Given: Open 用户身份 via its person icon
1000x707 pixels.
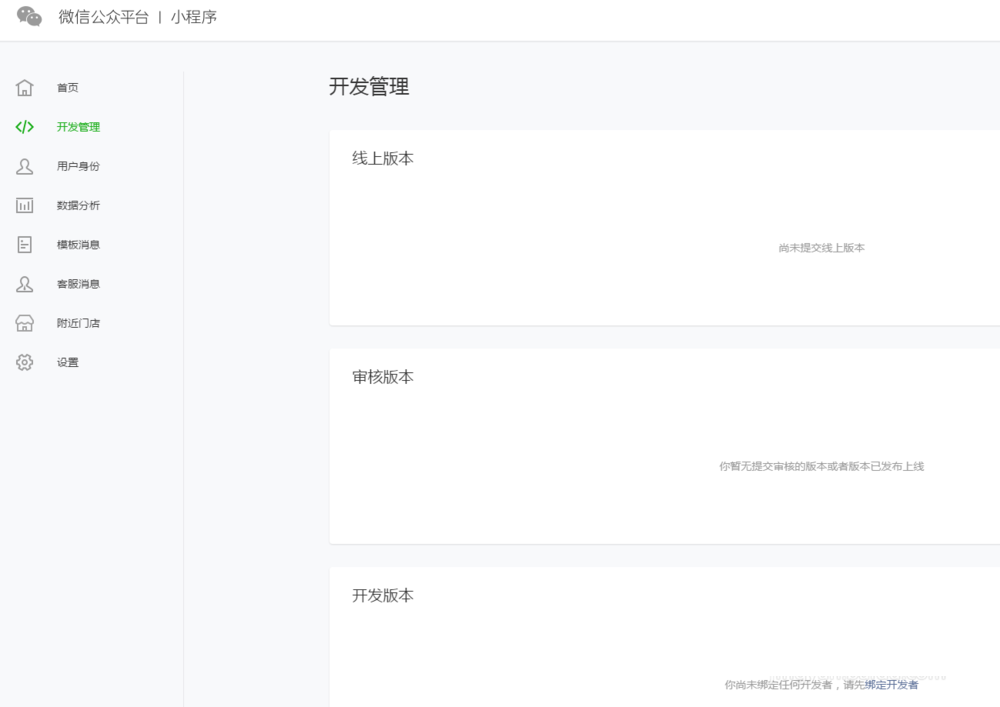Looking at the screenshot, I should [x=24, y=166].
